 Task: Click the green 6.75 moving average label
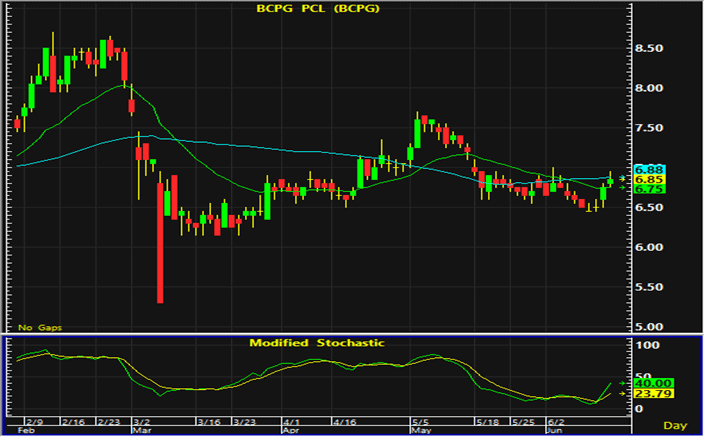pyautogui.click(x=649, y=189)
